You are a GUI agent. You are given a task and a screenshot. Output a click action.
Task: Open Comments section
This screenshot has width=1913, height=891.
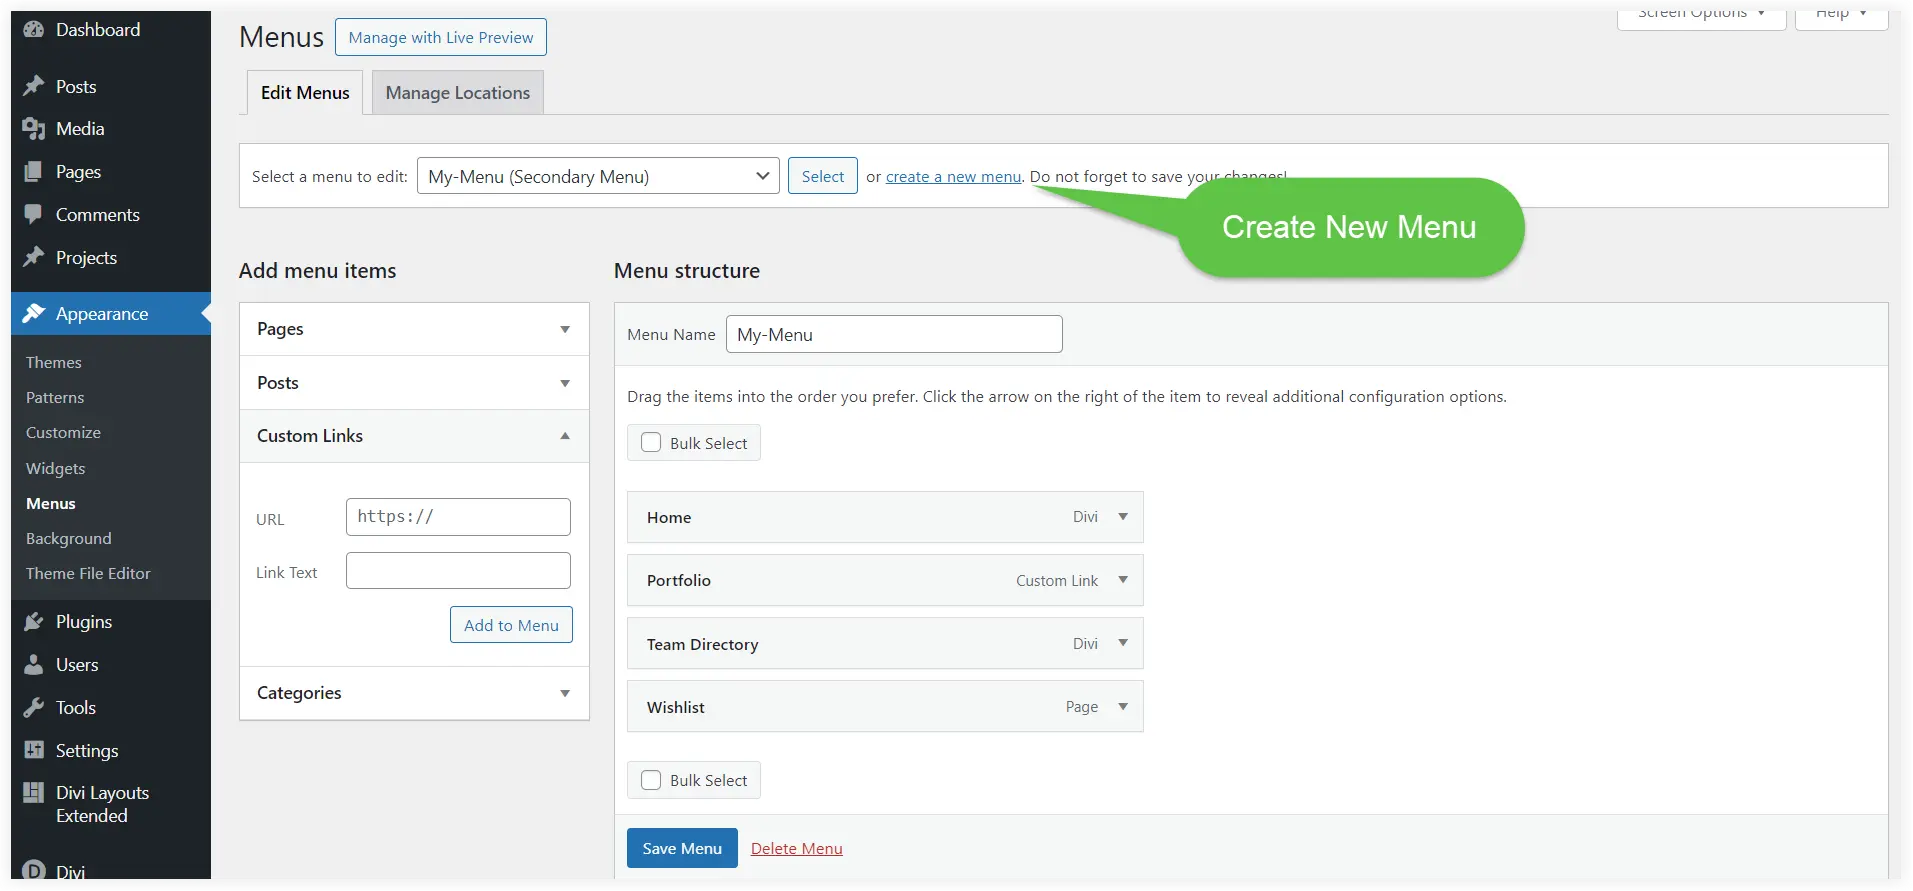(x=98, y=215)
